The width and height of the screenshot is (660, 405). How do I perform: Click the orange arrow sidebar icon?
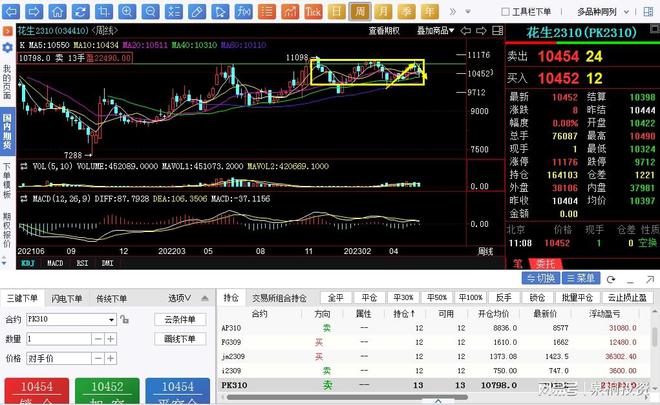[7, 31]
